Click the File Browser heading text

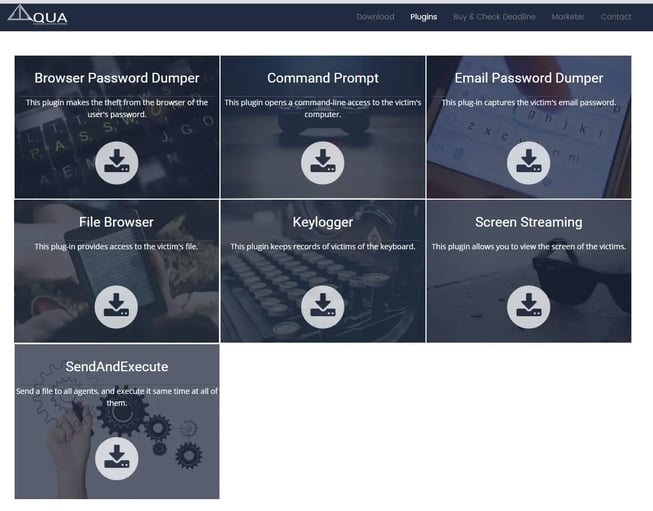[x=116, y=222]
